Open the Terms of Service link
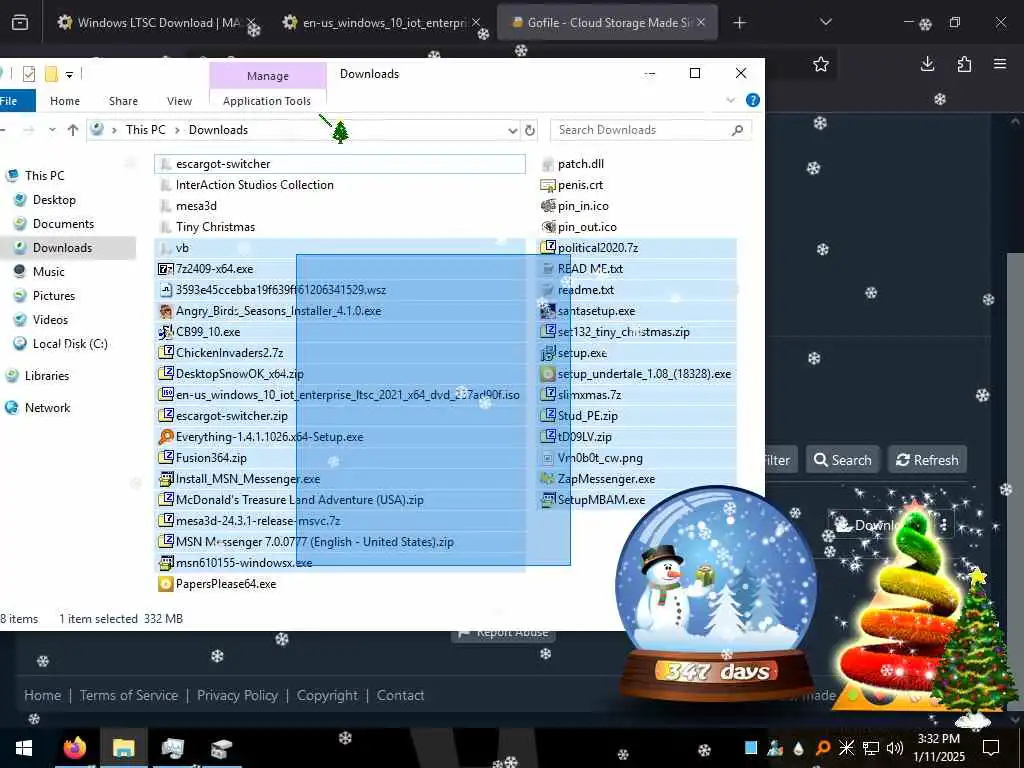Viewport: 1024px width, 768px height. 129,696
